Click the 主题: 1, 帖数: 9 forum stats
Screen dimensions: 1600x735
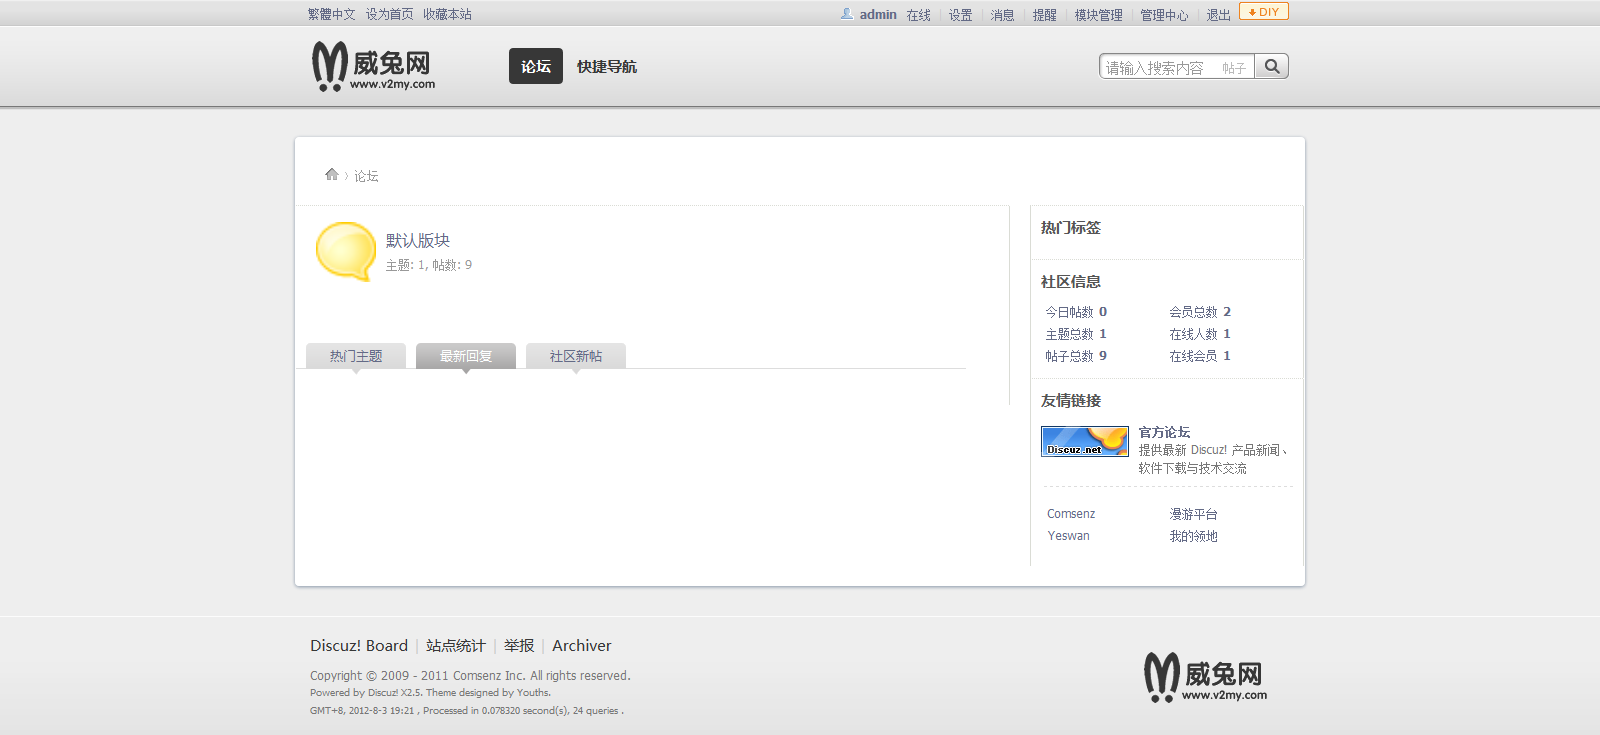coord(429,265)
